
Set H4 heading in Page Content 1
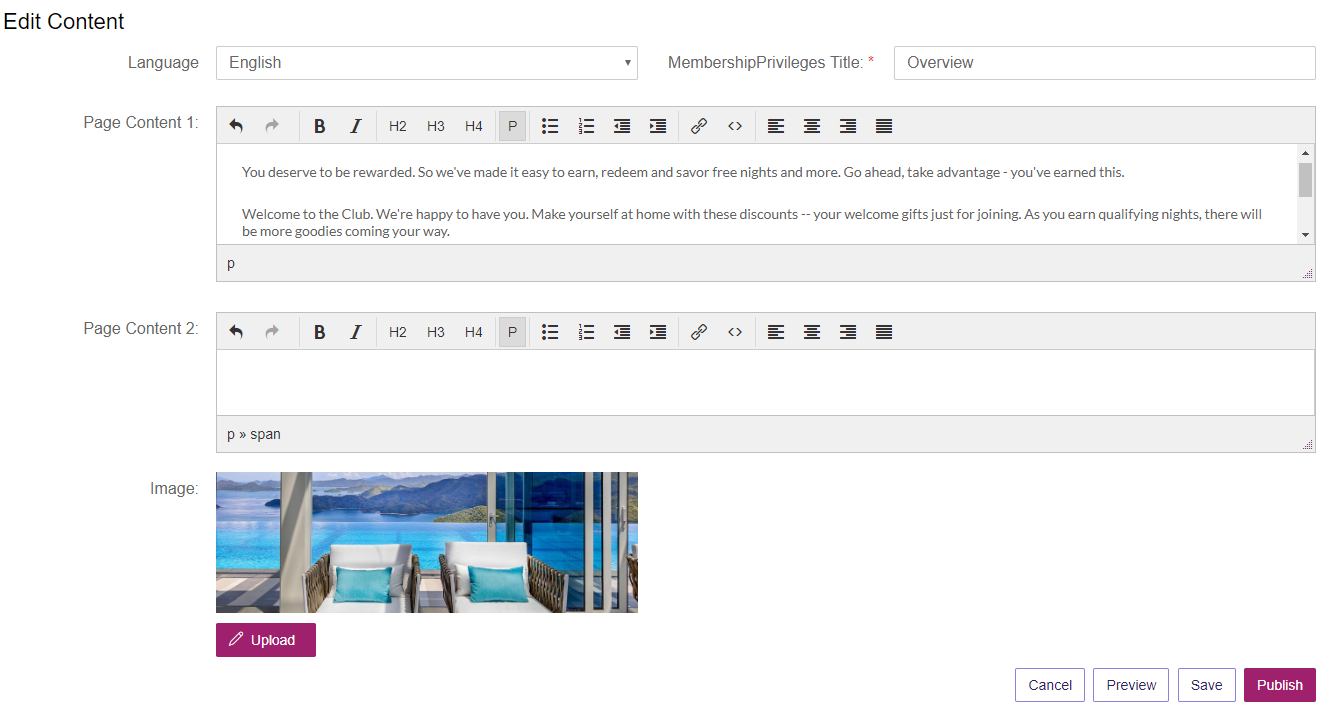[x=474, y=126]
